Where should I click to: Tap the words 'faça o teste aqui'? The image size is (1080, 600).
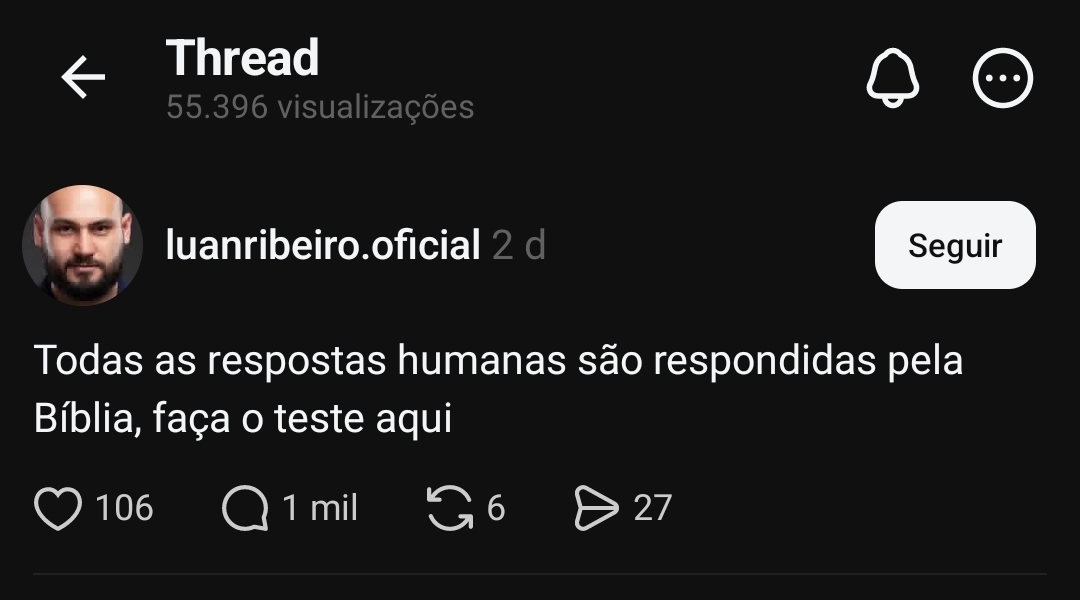(302, 419)
